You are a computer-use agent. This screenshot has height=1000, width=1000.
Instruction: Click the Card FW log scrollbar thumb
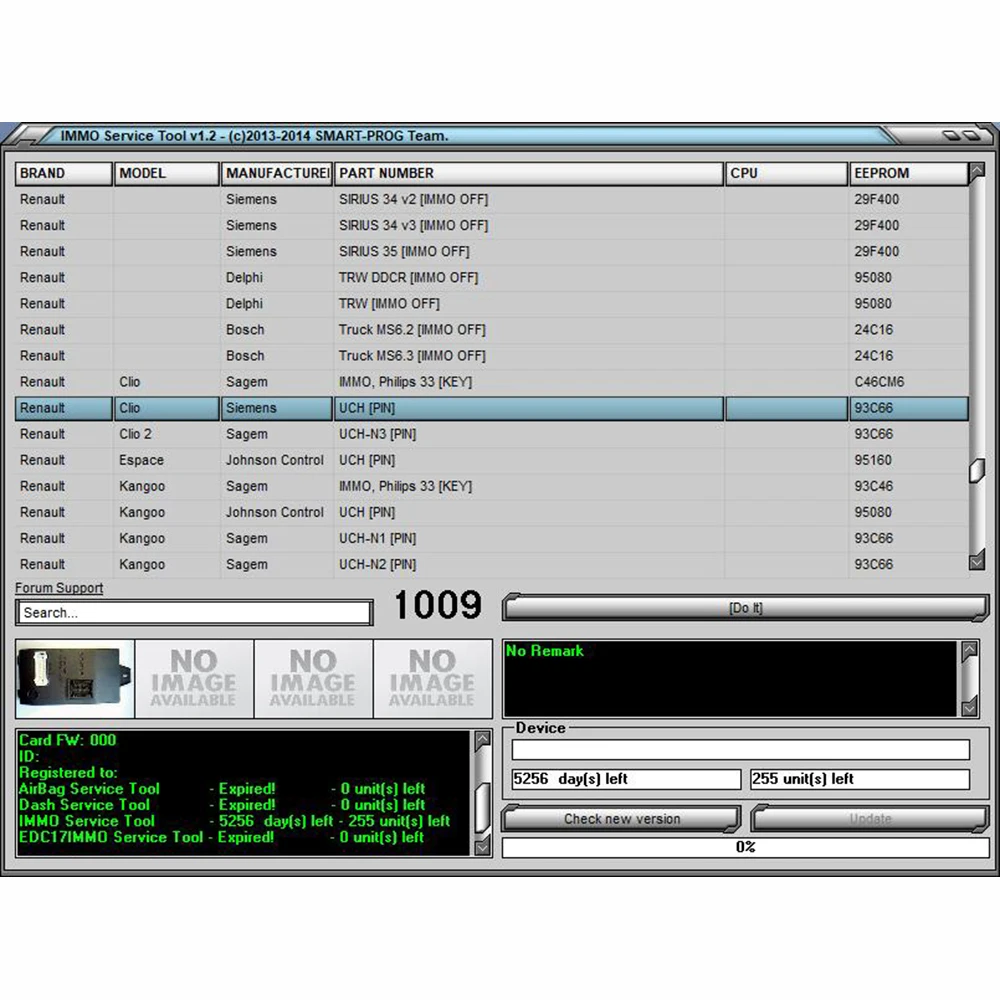(483, 807)
